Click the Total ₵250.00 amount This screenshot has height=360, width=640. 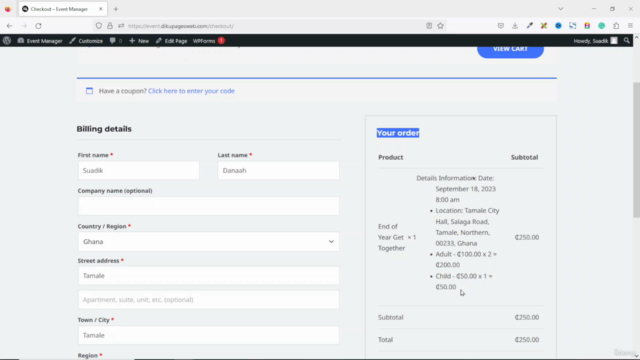point(527,340)
